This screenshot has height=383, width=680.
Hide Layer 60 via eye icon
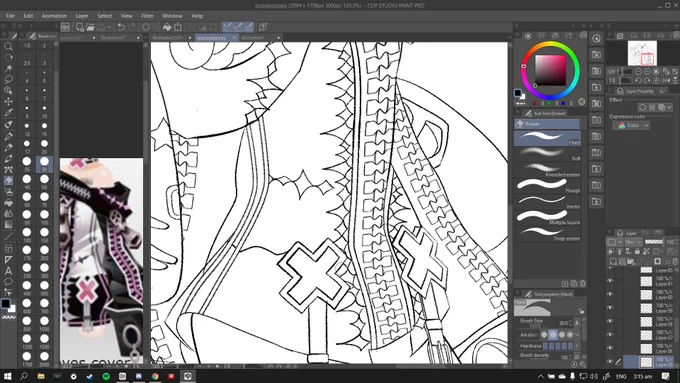(x=610, y=295)
